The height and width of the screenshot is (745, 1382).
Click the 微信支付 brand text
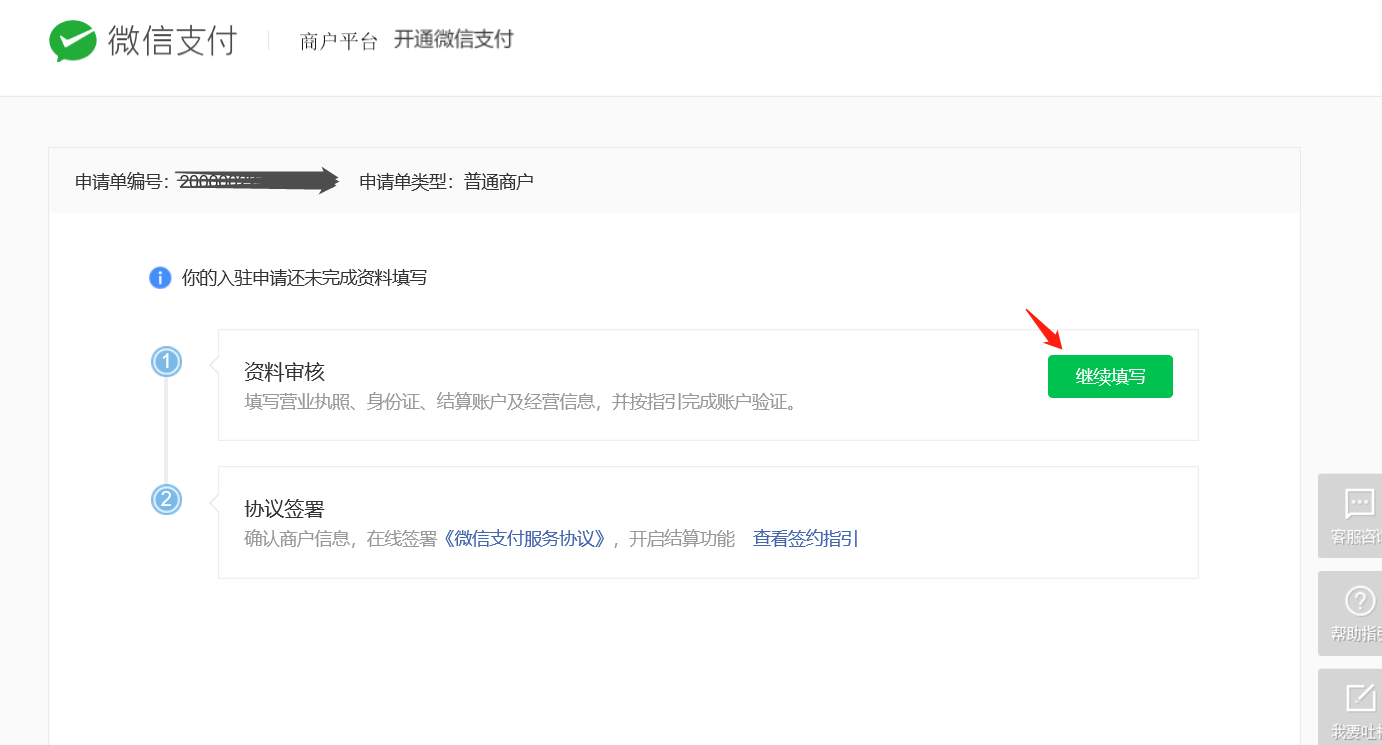173,41
